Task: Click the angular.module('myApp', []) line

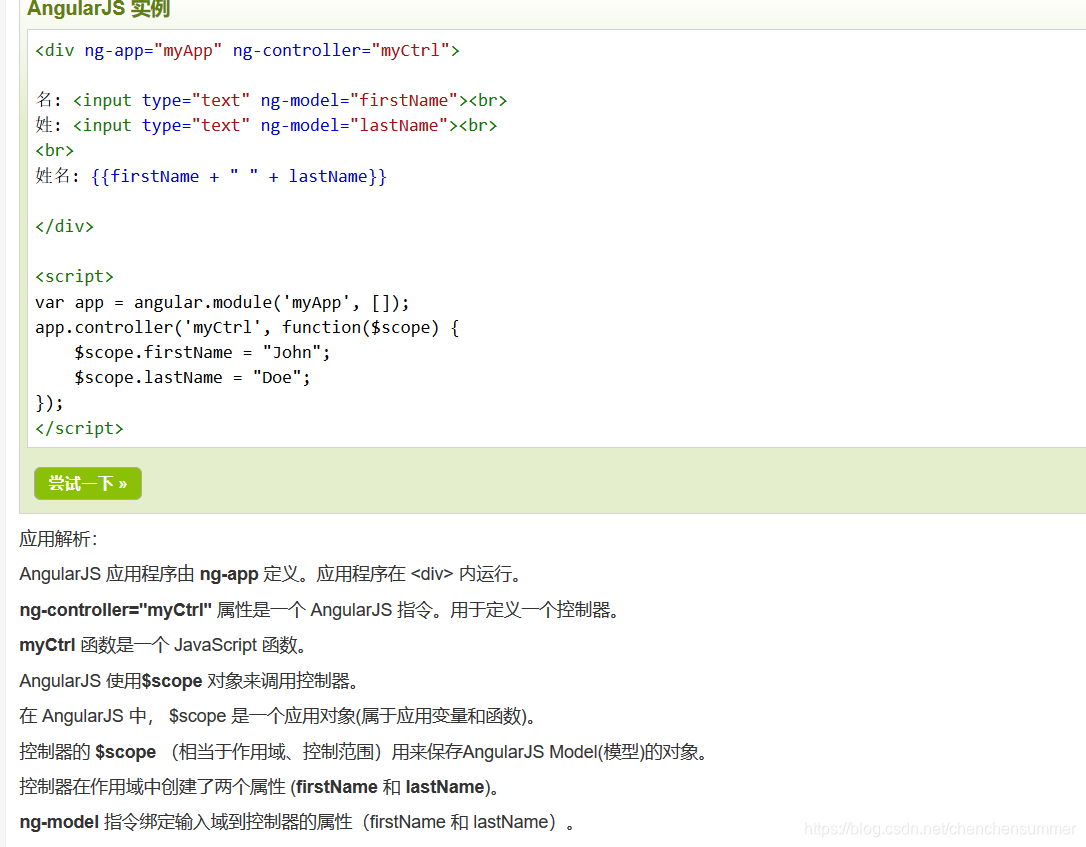Action: [x=222, y=303]
